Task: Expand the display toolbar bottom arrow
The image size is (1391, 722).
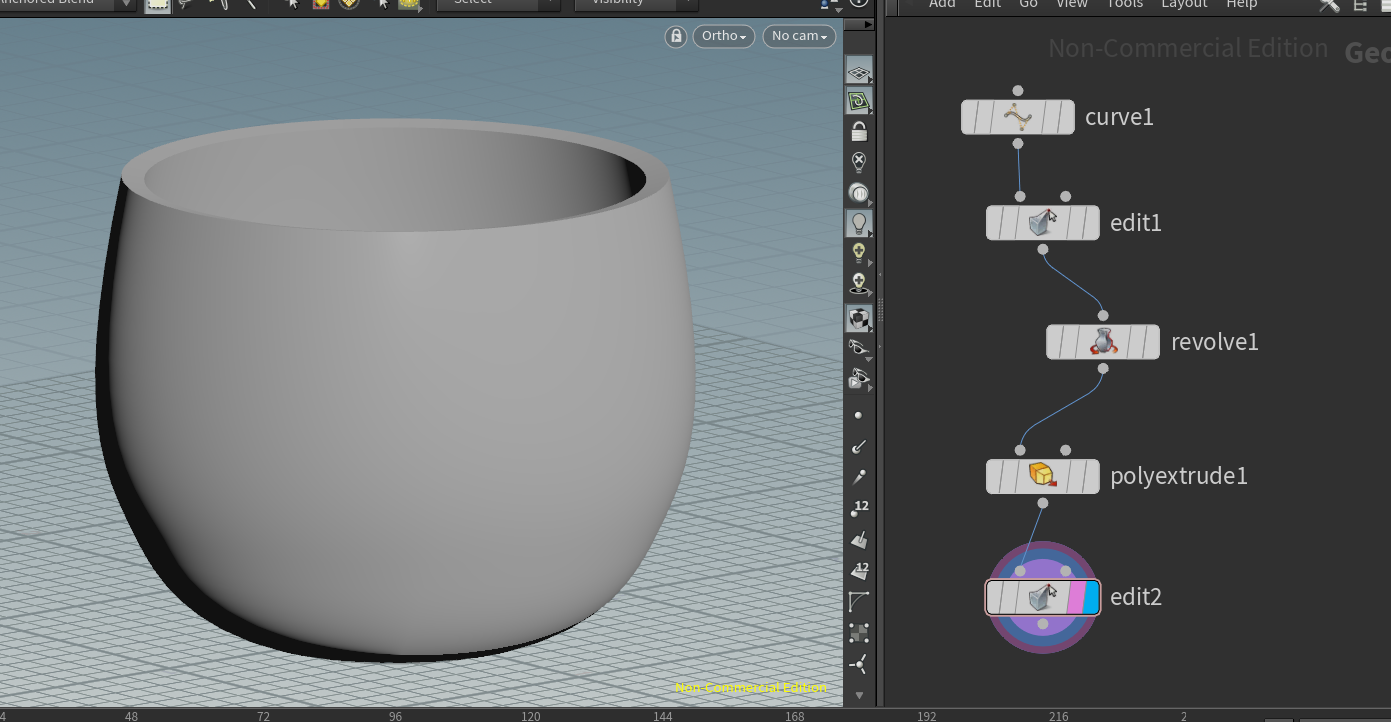Action: click(858, 695)
